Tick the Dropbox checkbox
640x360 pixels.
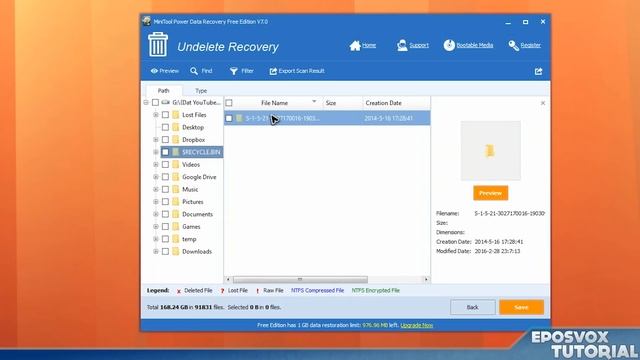[165, 140]
